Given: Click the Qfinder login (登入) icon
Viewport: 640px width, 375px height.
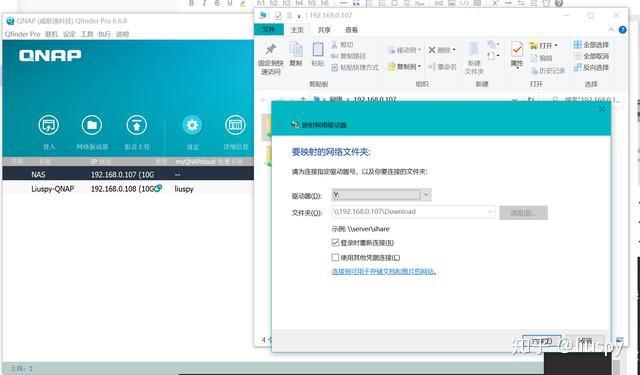Looking at the screenshot, I should coord(49,125).
